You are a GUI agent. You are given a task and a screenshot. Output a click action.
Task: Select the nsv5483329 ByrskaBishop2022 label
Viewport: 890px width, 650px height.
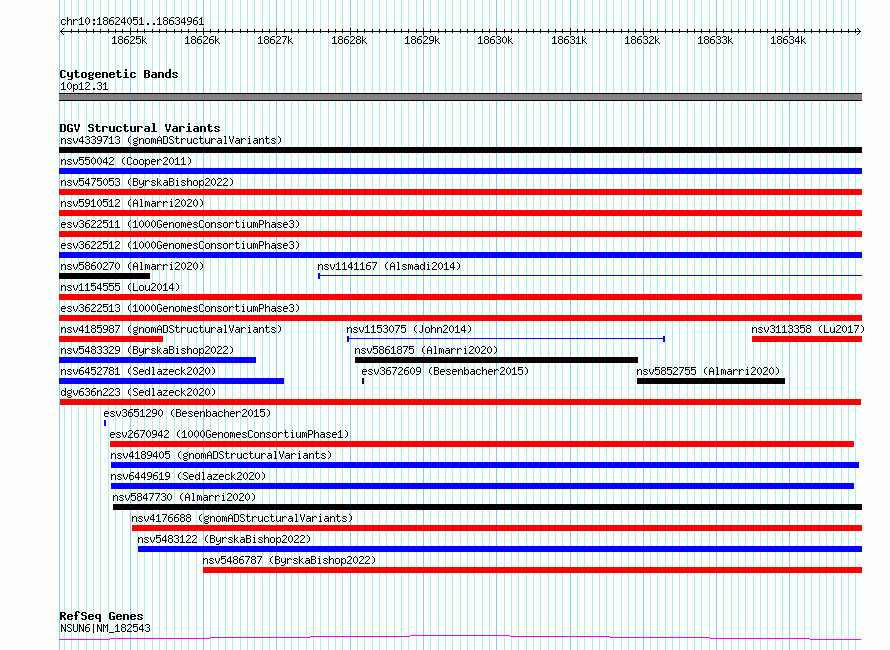click(x=147, y=350)
